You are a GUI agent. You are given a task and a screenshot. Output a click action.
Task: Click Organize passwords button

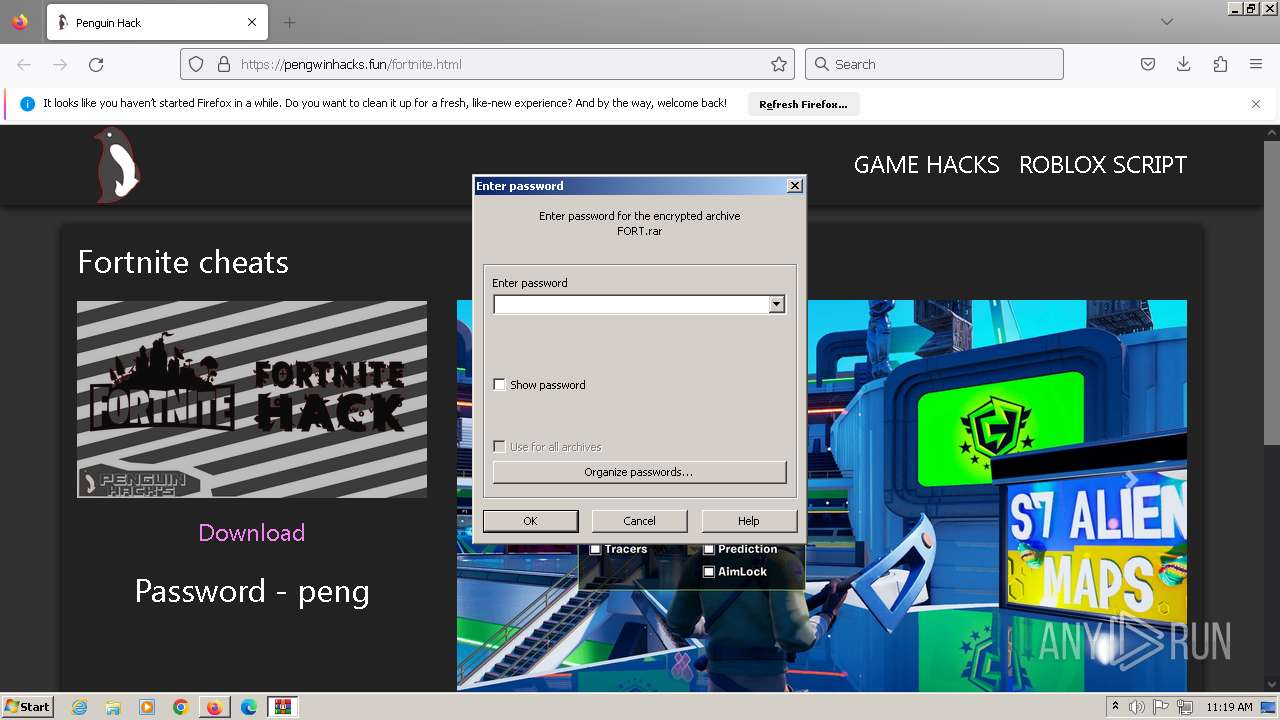(639, 472)
